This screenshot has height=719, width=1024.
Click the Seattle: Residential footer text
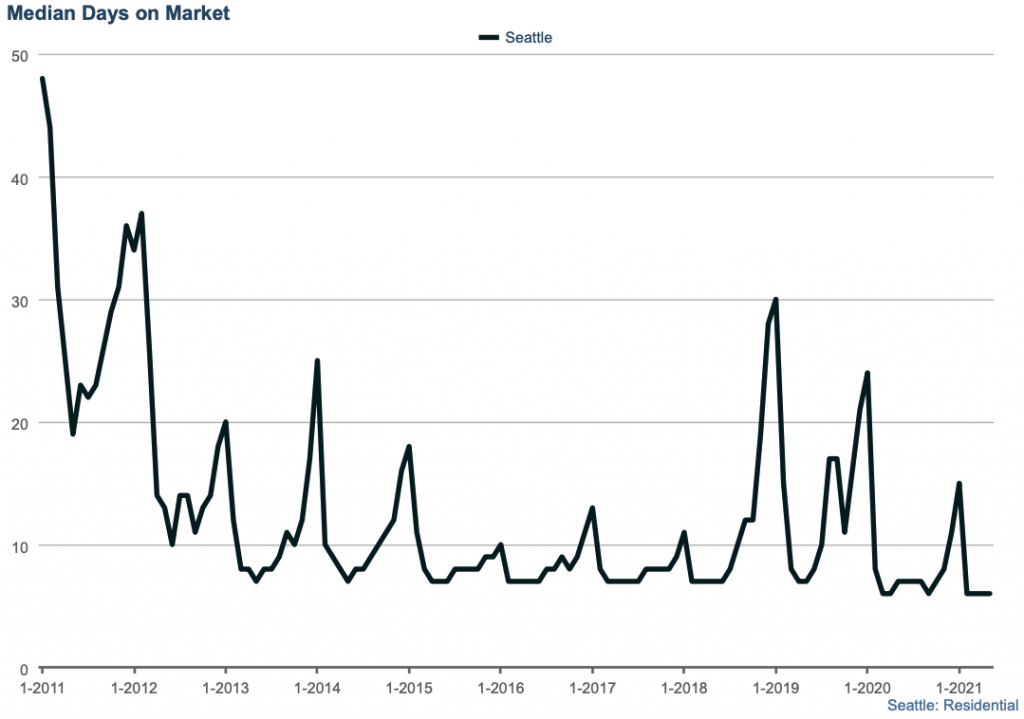click(x=952, y=706)
